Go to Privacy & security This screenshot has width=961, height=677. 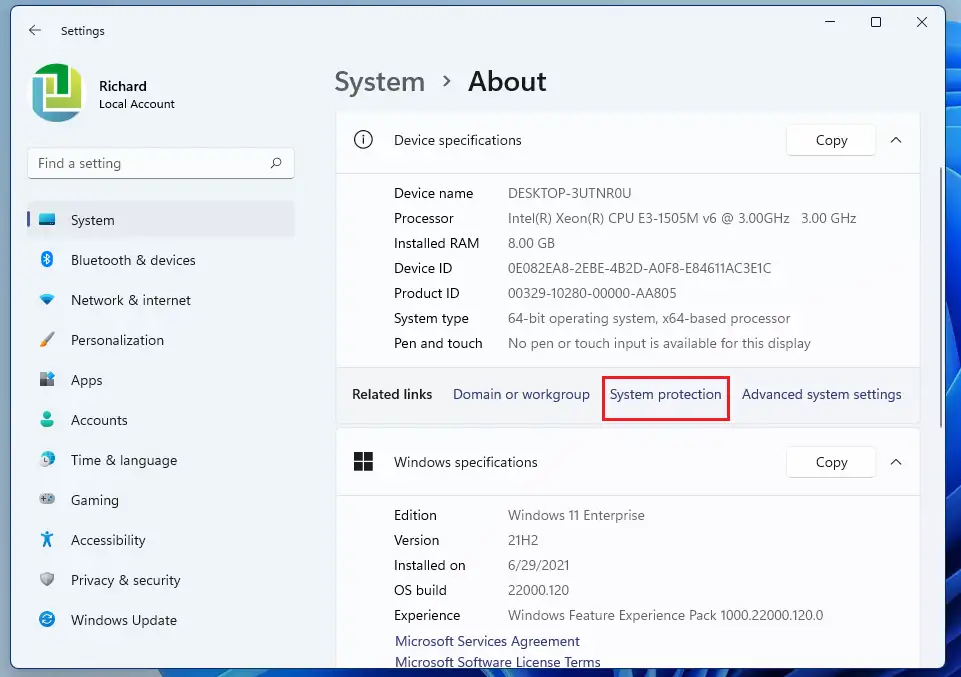pyautogui.click(x=161, y=580)
